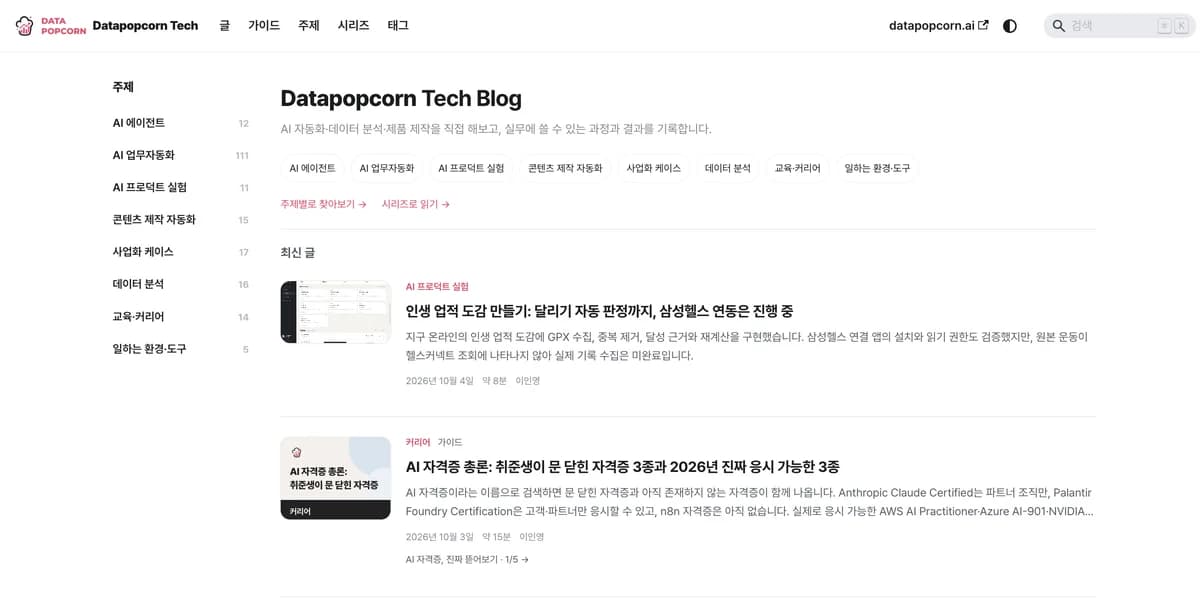Click the date text 2026년 10월 4일
This screenshot has height=600, width=1200.
point(440,381)
